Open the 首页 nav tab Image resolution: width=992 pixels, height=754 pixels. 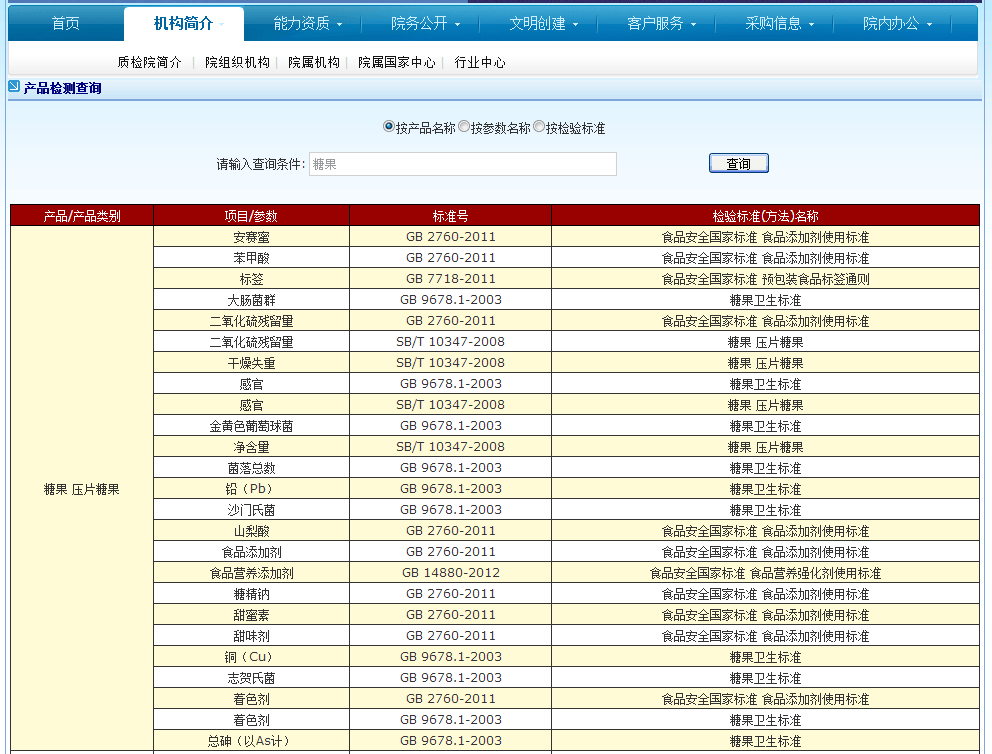point(66,23)
